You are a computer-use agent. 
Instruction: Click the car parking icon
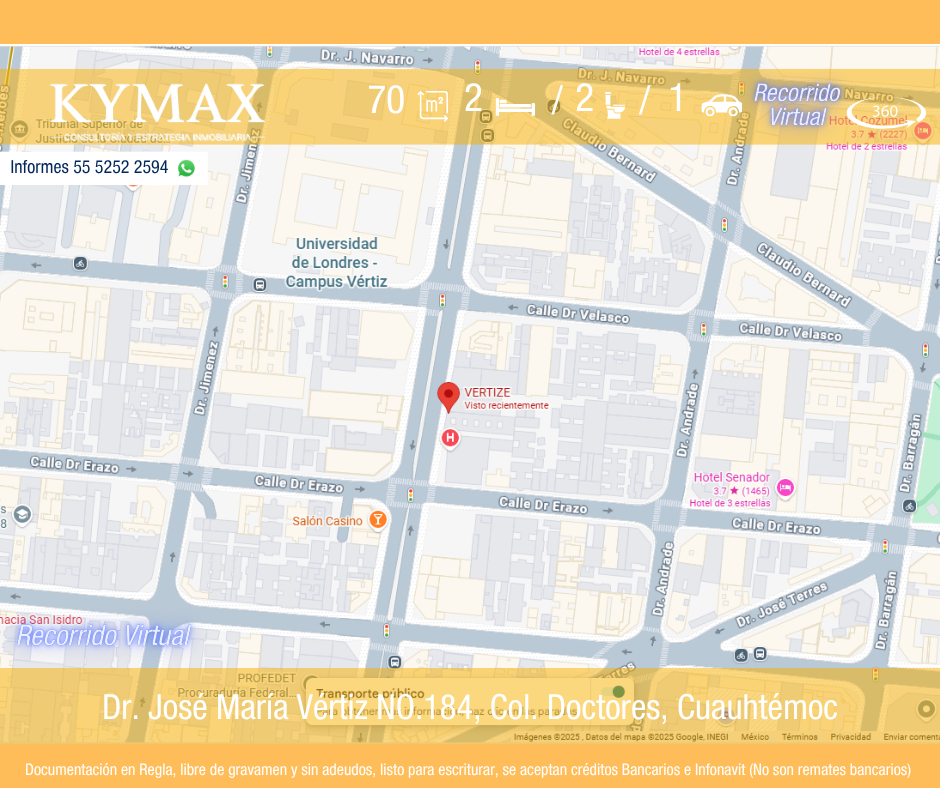(721, 104)
